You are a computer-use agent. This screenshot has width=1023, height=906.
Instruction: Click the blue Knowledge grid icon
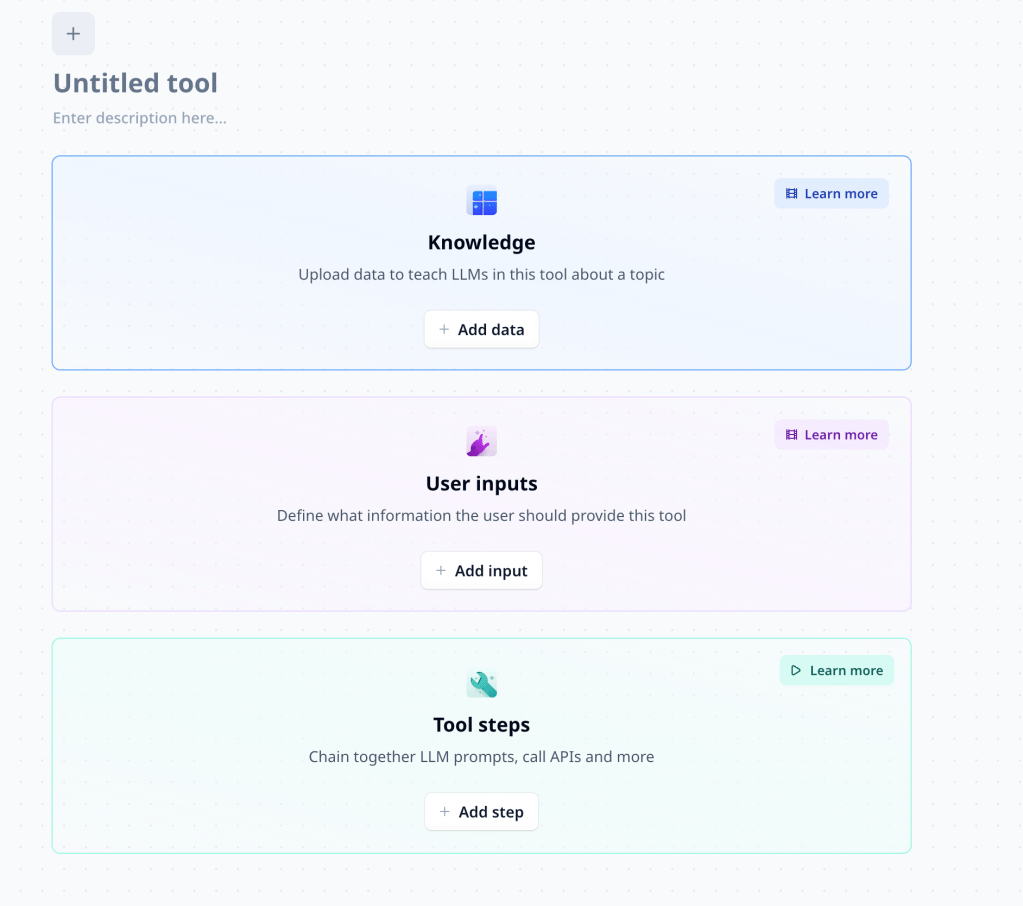[x=482, y=202]
